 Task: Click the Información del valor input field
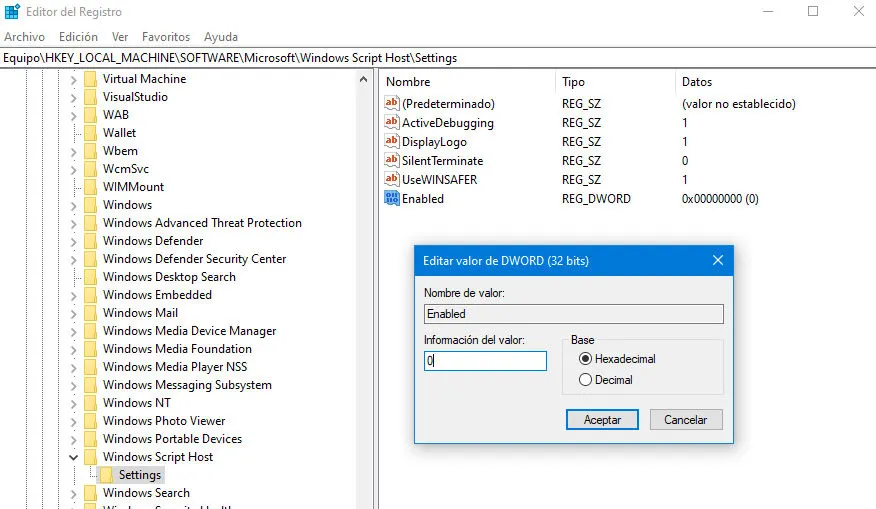485,361
